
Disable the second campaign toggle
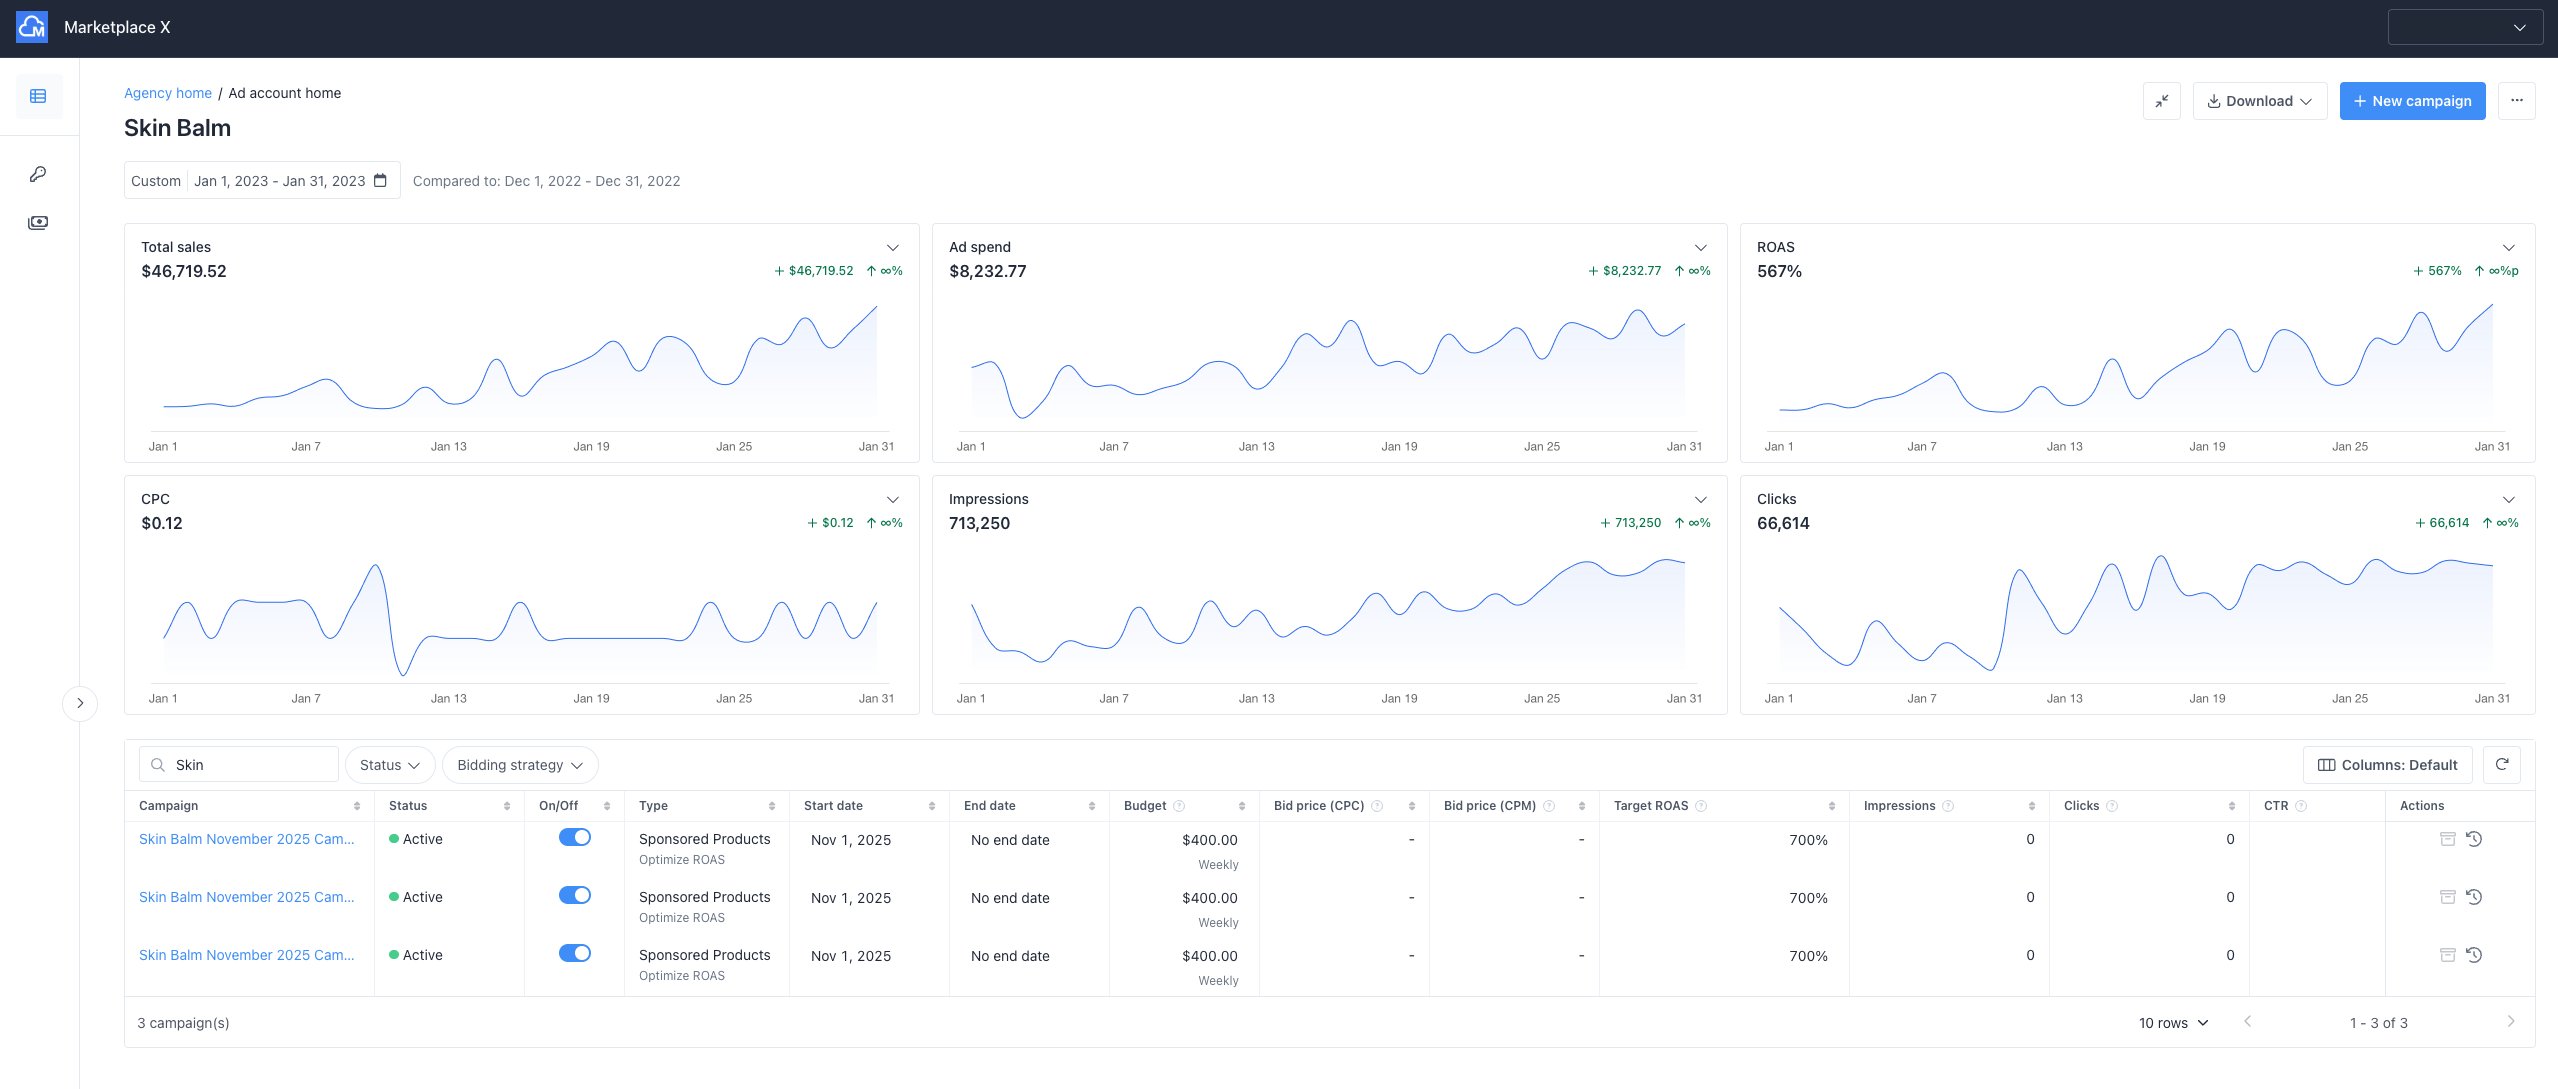(575, 895)
